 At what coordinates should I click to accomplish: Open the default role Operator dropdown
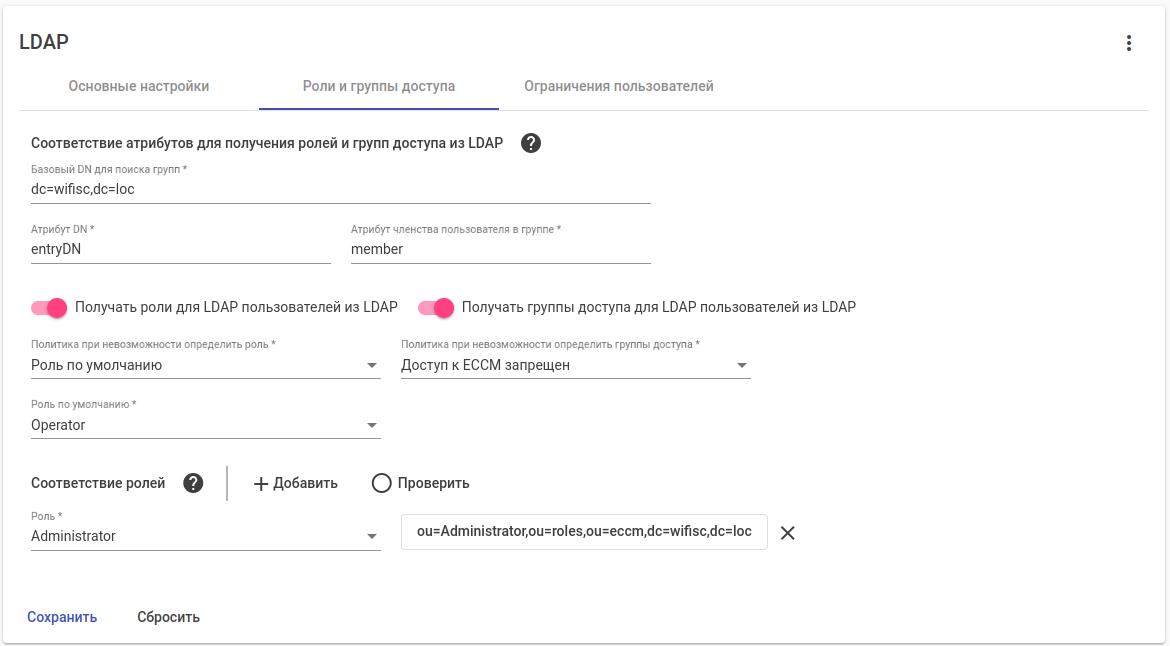pyautogui.click(x=372, y=426)
